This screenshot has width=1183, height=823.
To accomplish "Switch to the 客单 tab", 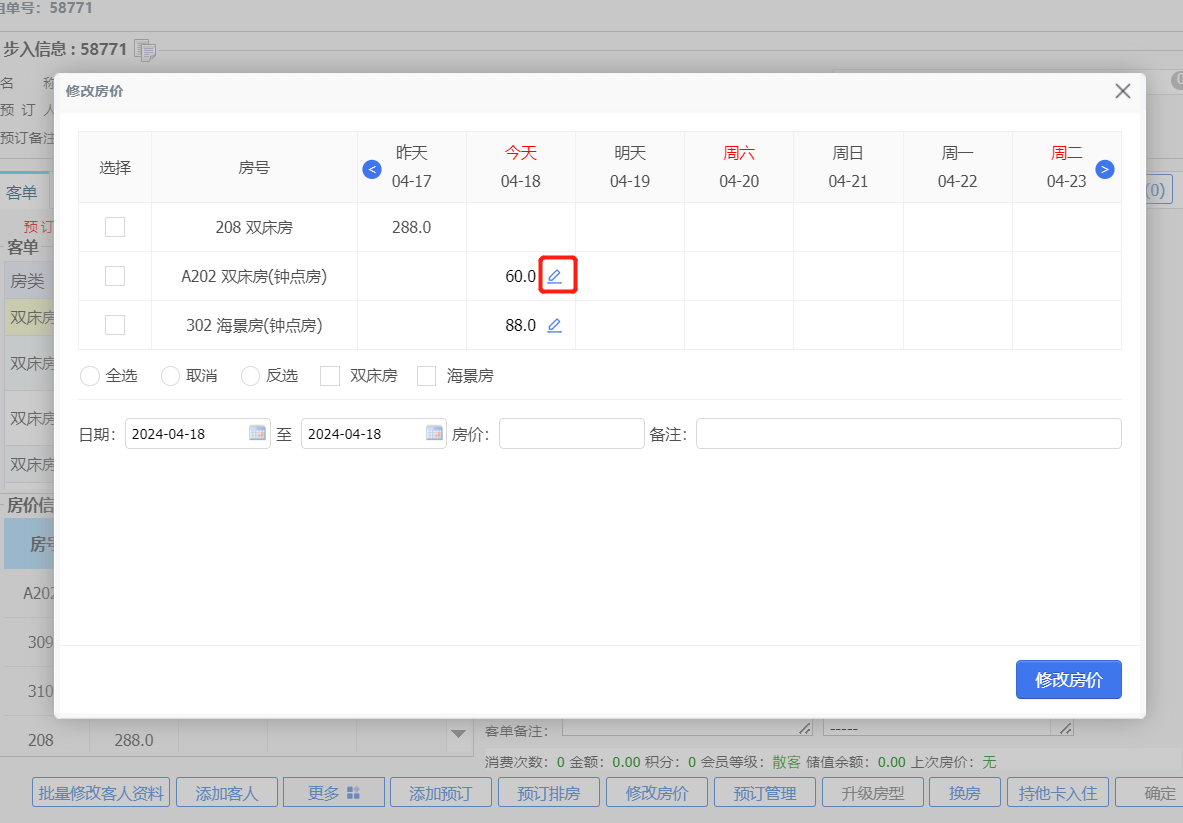I will point(23,192).
